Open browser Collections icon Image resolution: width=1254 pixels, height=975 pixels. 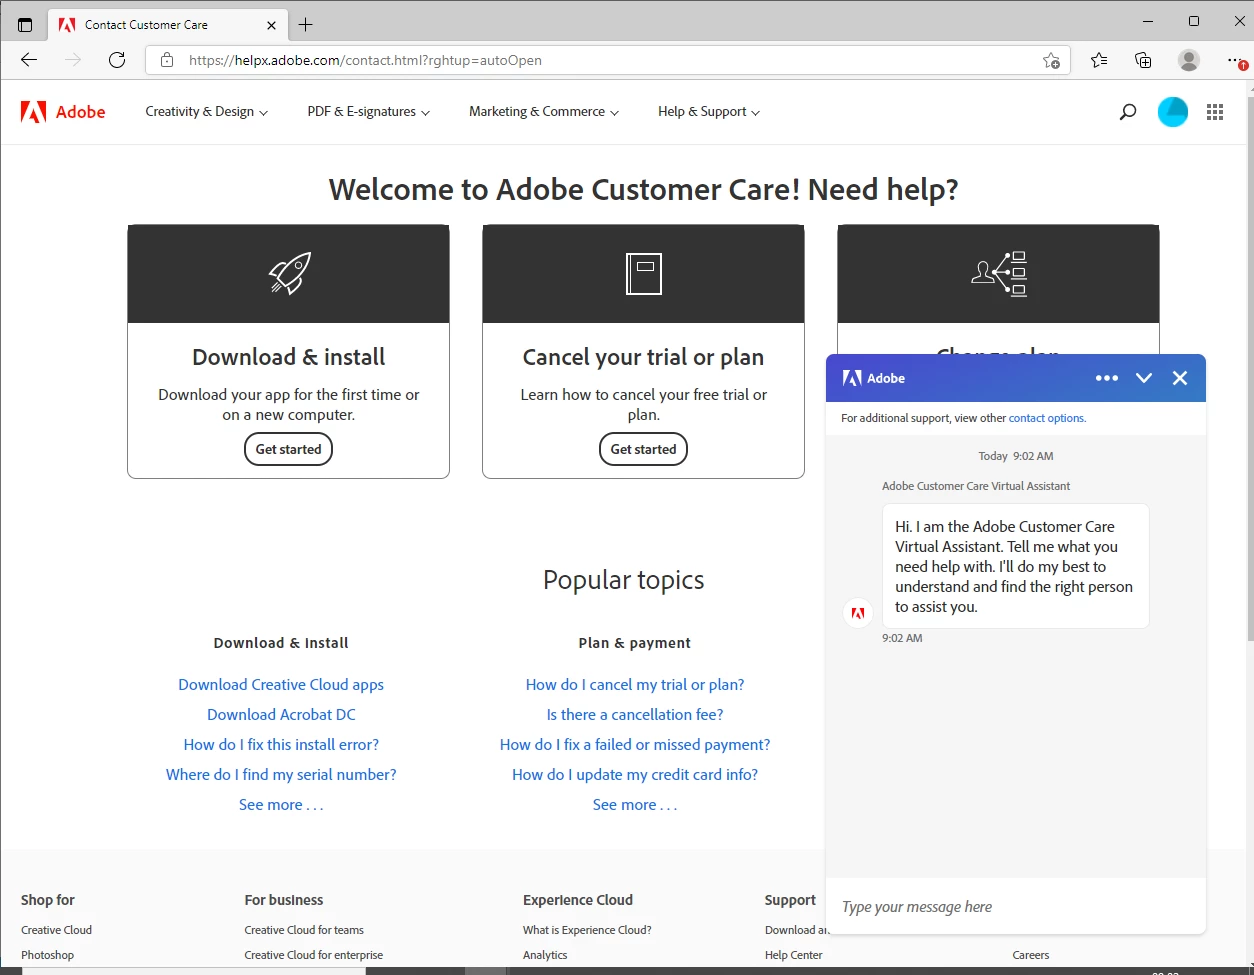pyautogui.click(x=1143, y=60)
